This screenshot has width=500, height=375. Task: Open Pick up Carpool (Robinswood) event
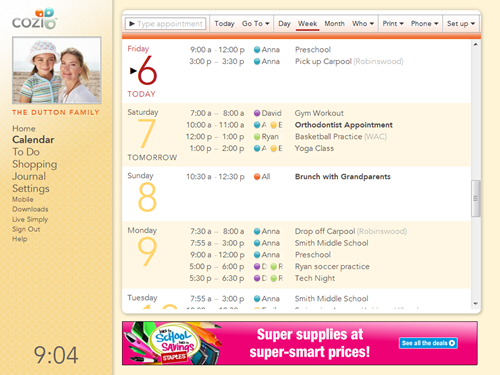[349, 61]
